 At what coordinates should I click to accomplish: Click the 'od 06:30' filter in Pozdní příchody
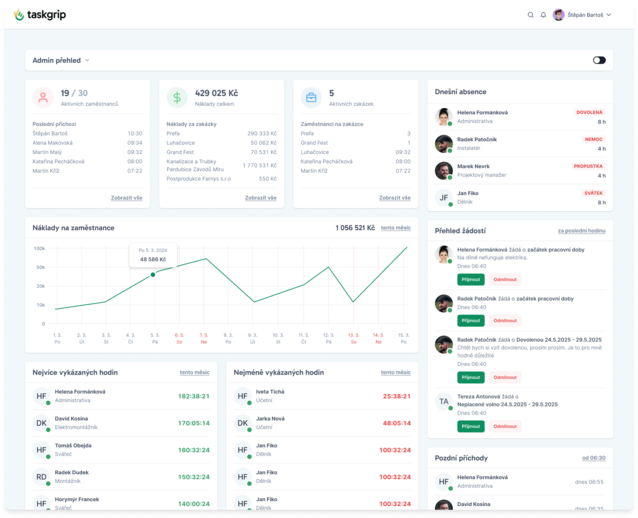594,458
